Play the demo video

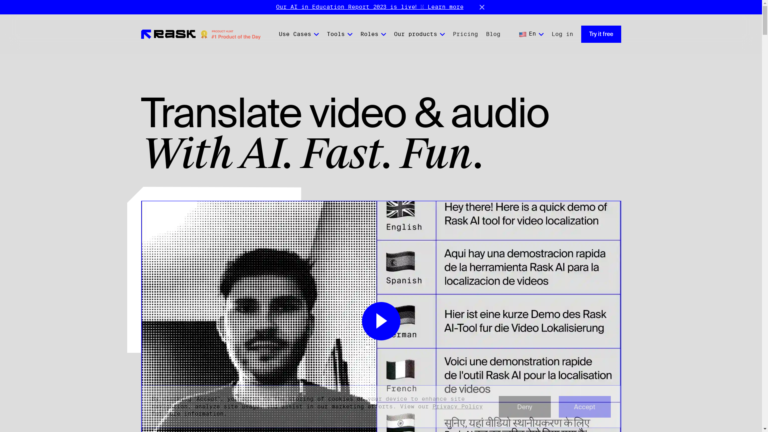pos(381,321)
